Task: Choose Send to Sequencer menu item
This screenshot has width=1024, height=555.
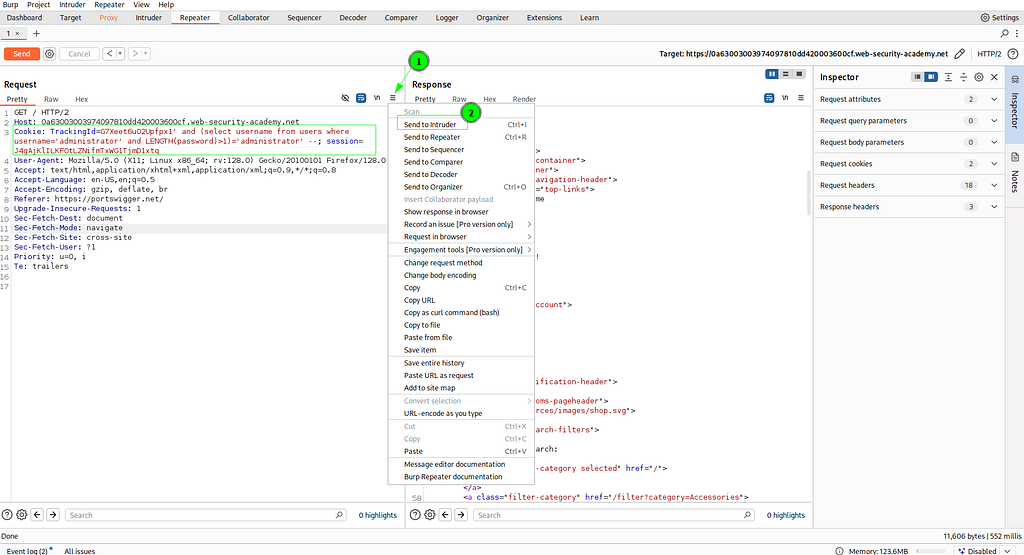Action: (434, 150)
